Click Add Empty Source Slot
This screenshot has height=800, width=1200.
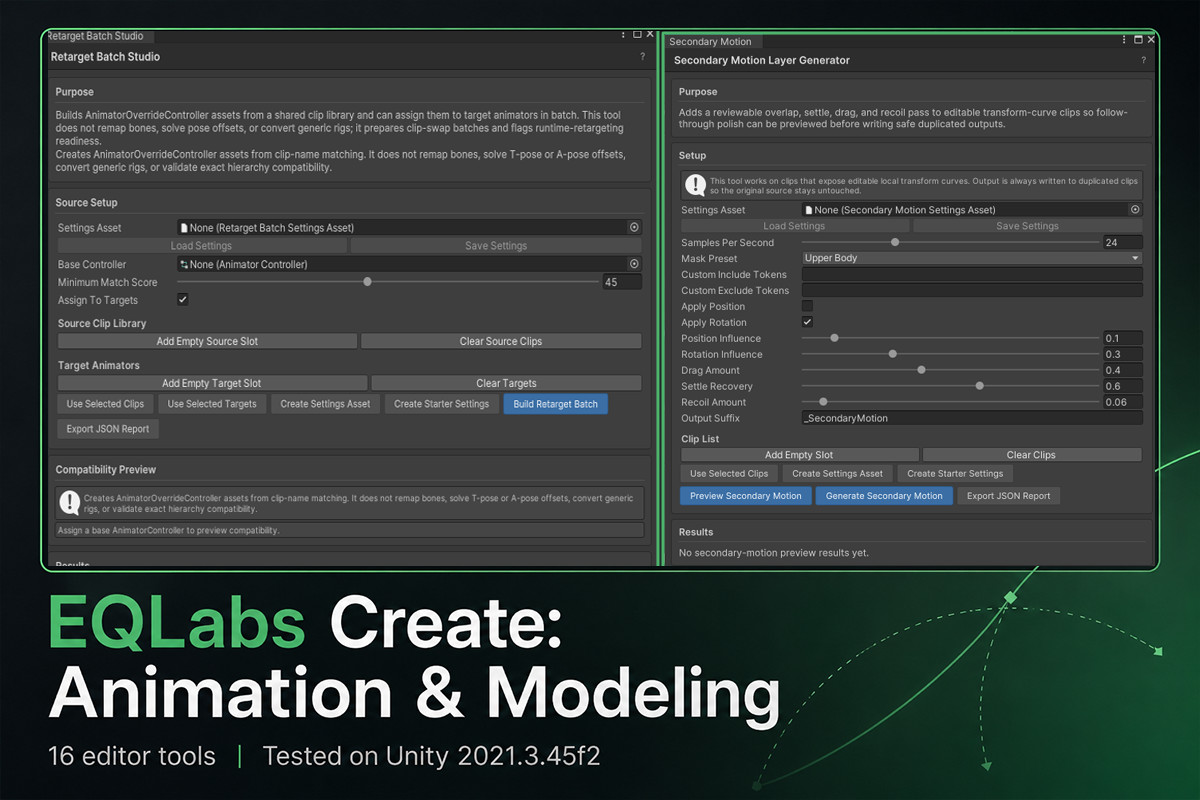click(x=207, y=341)
